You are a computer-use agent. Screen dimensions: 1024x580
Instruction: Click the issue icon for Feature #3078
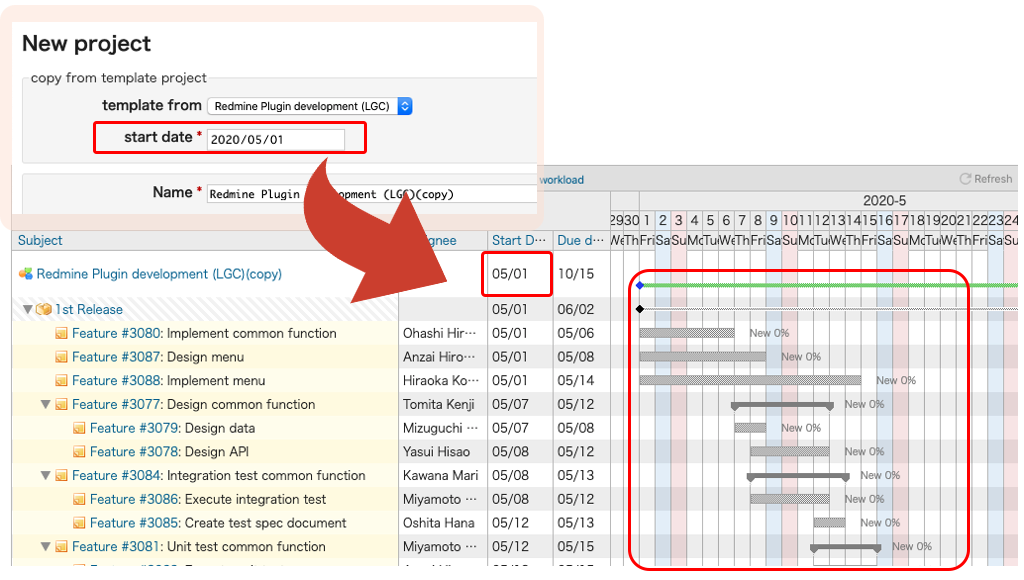pyautogui.click(x=79, y=451)
